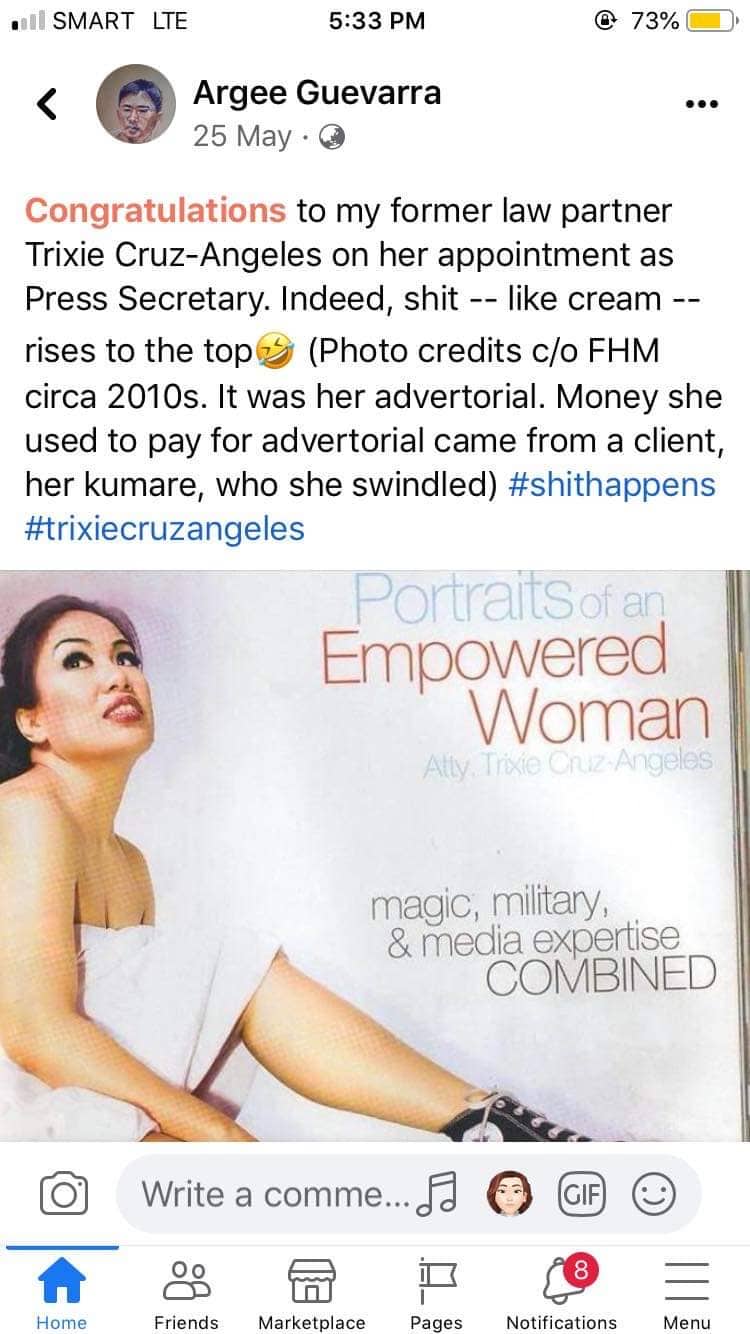
Task: Go to the Home tab
Action: 62,1293
